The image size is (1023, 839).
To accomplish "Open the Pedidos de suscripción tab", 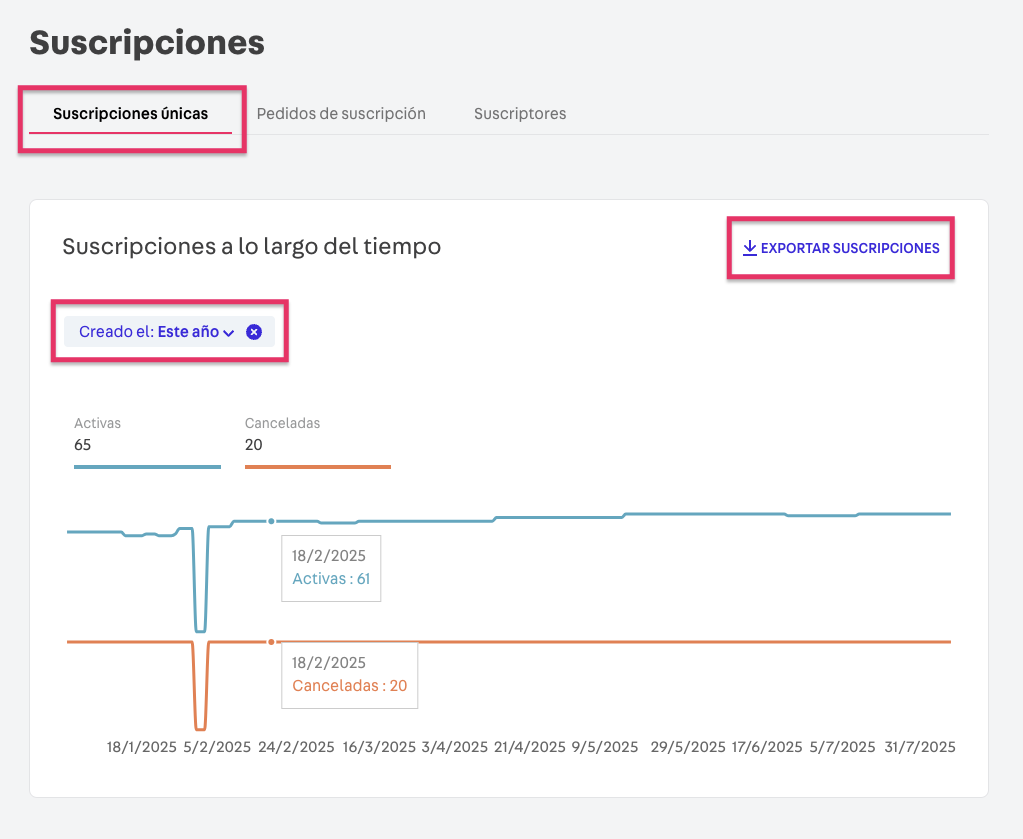I will 341,114.
